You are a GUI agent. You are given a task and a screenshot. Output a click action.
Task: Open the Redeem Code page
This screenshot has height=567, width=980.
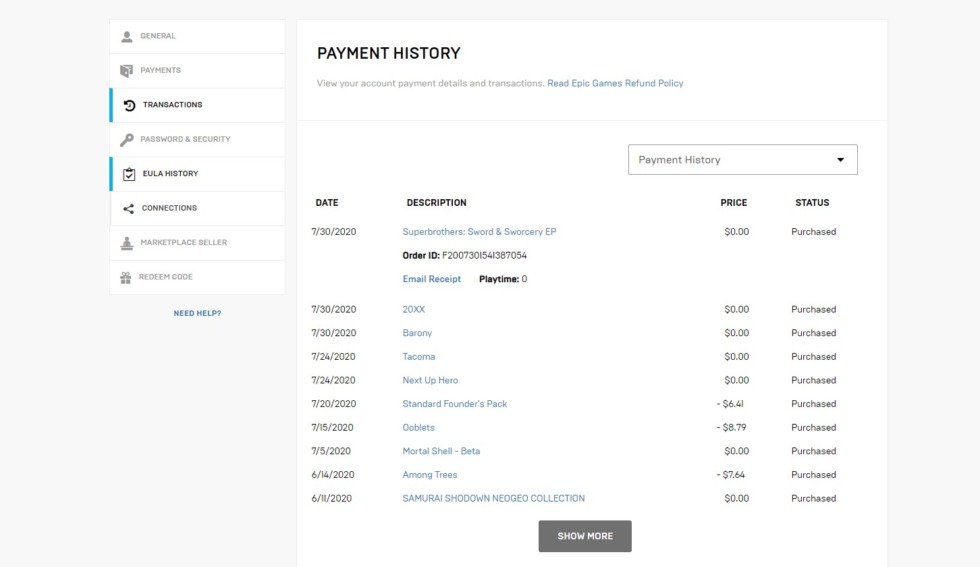pyautogui.click(x=198, y=277)
